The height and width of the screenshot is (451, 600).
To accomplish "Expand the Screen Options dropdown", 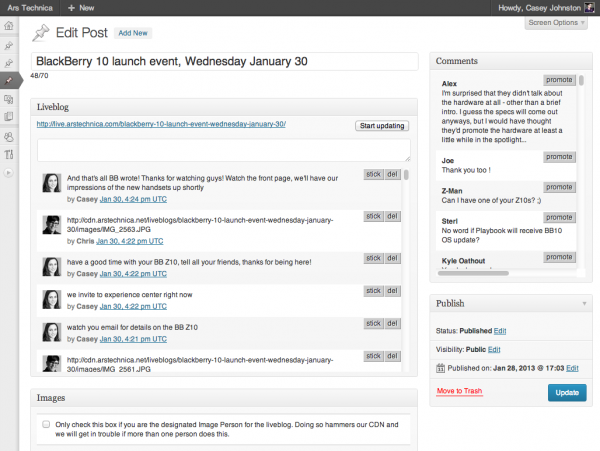I will (556, 23).
